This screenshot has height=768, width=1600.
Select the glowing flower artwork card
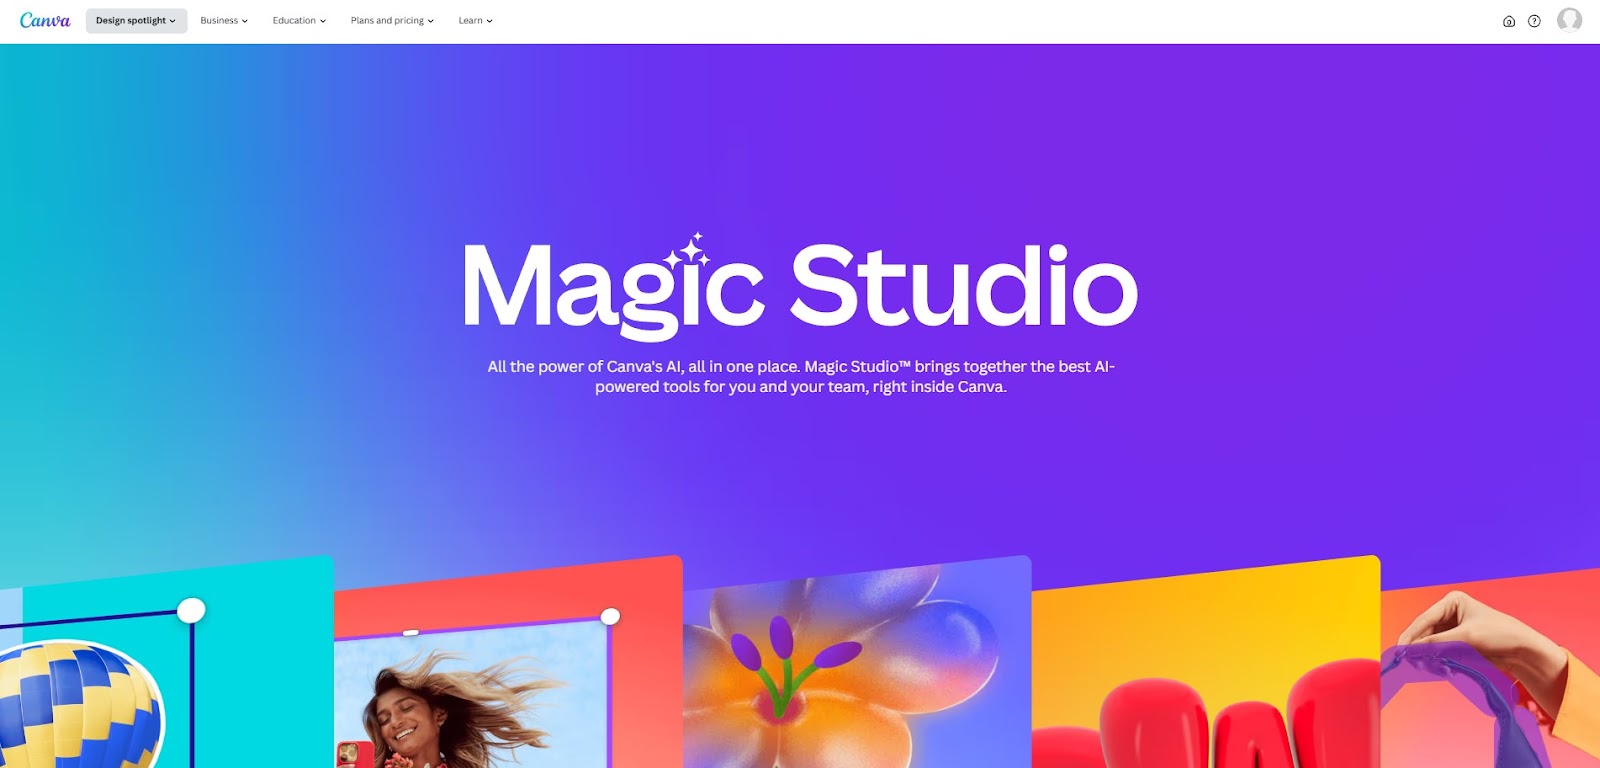point(857,663)
